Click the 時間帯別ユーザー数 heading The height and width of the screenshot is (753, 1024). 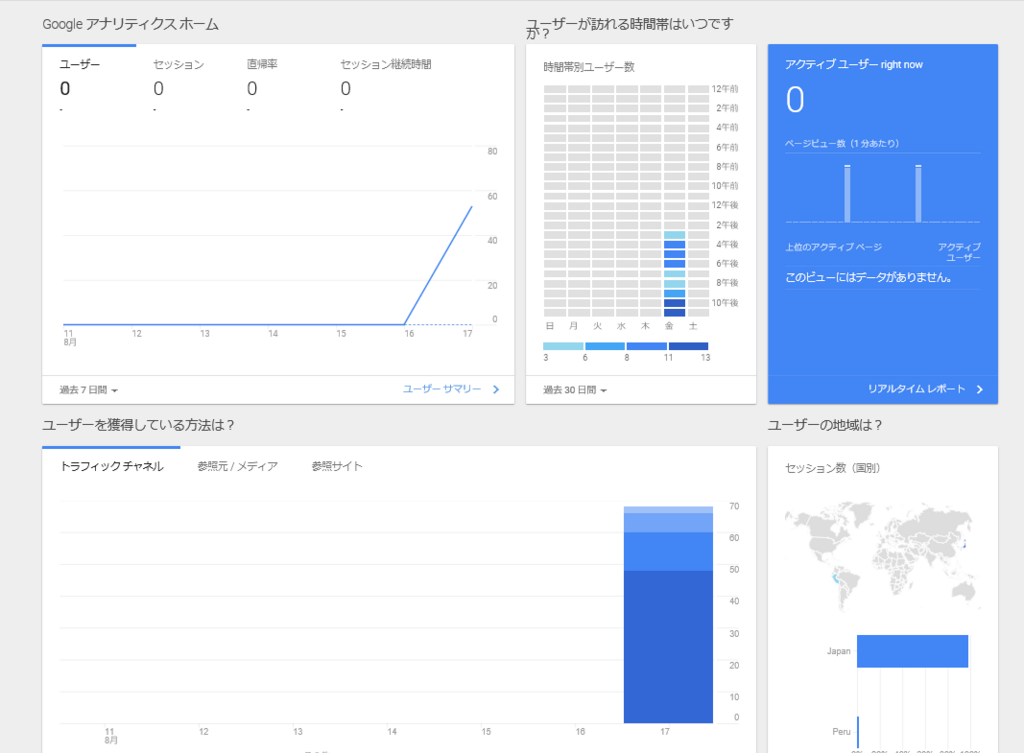click(x=589, y=67)
